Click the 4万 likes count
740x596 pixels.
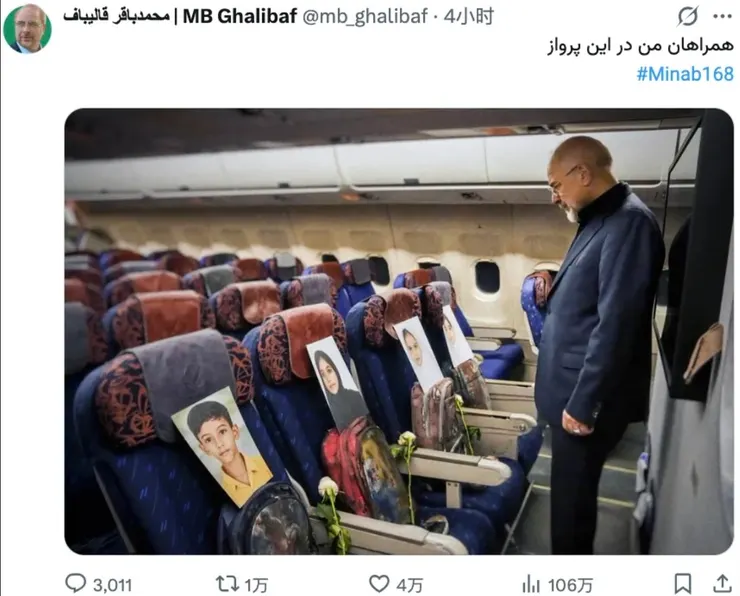pyautogui.click(x=409, y=586)
